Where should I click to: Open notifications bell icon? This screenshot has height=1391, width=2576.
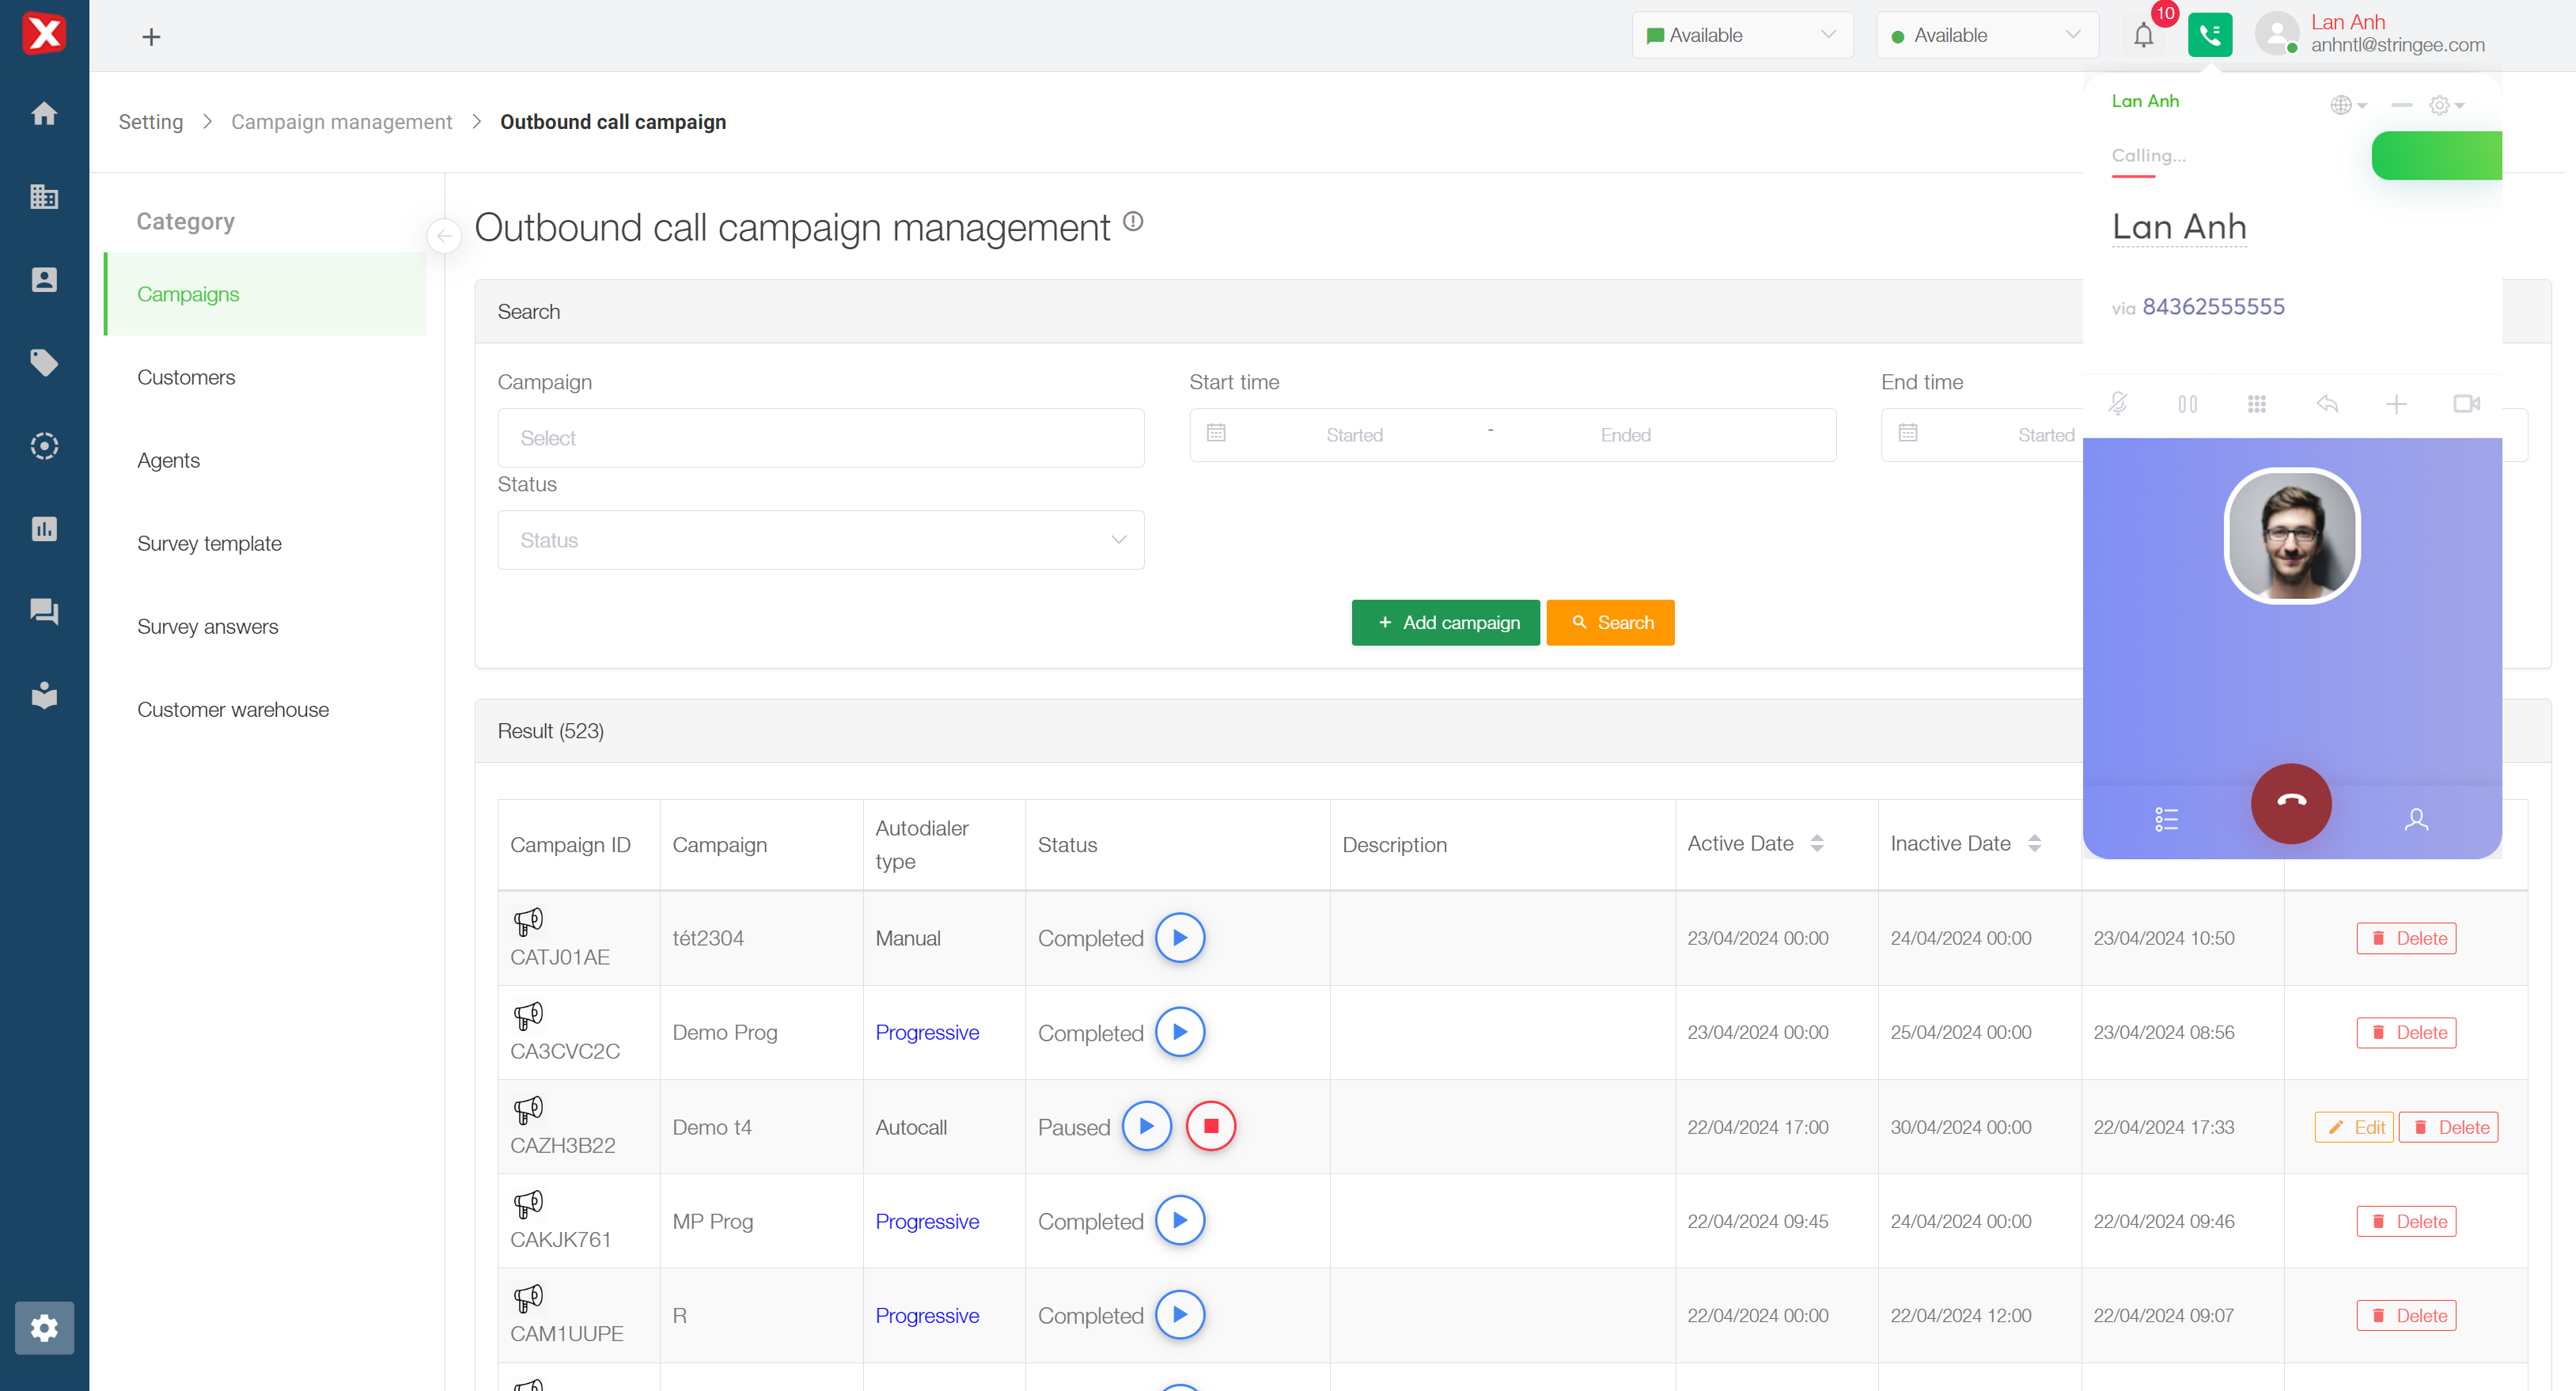tap(2143, 36)
